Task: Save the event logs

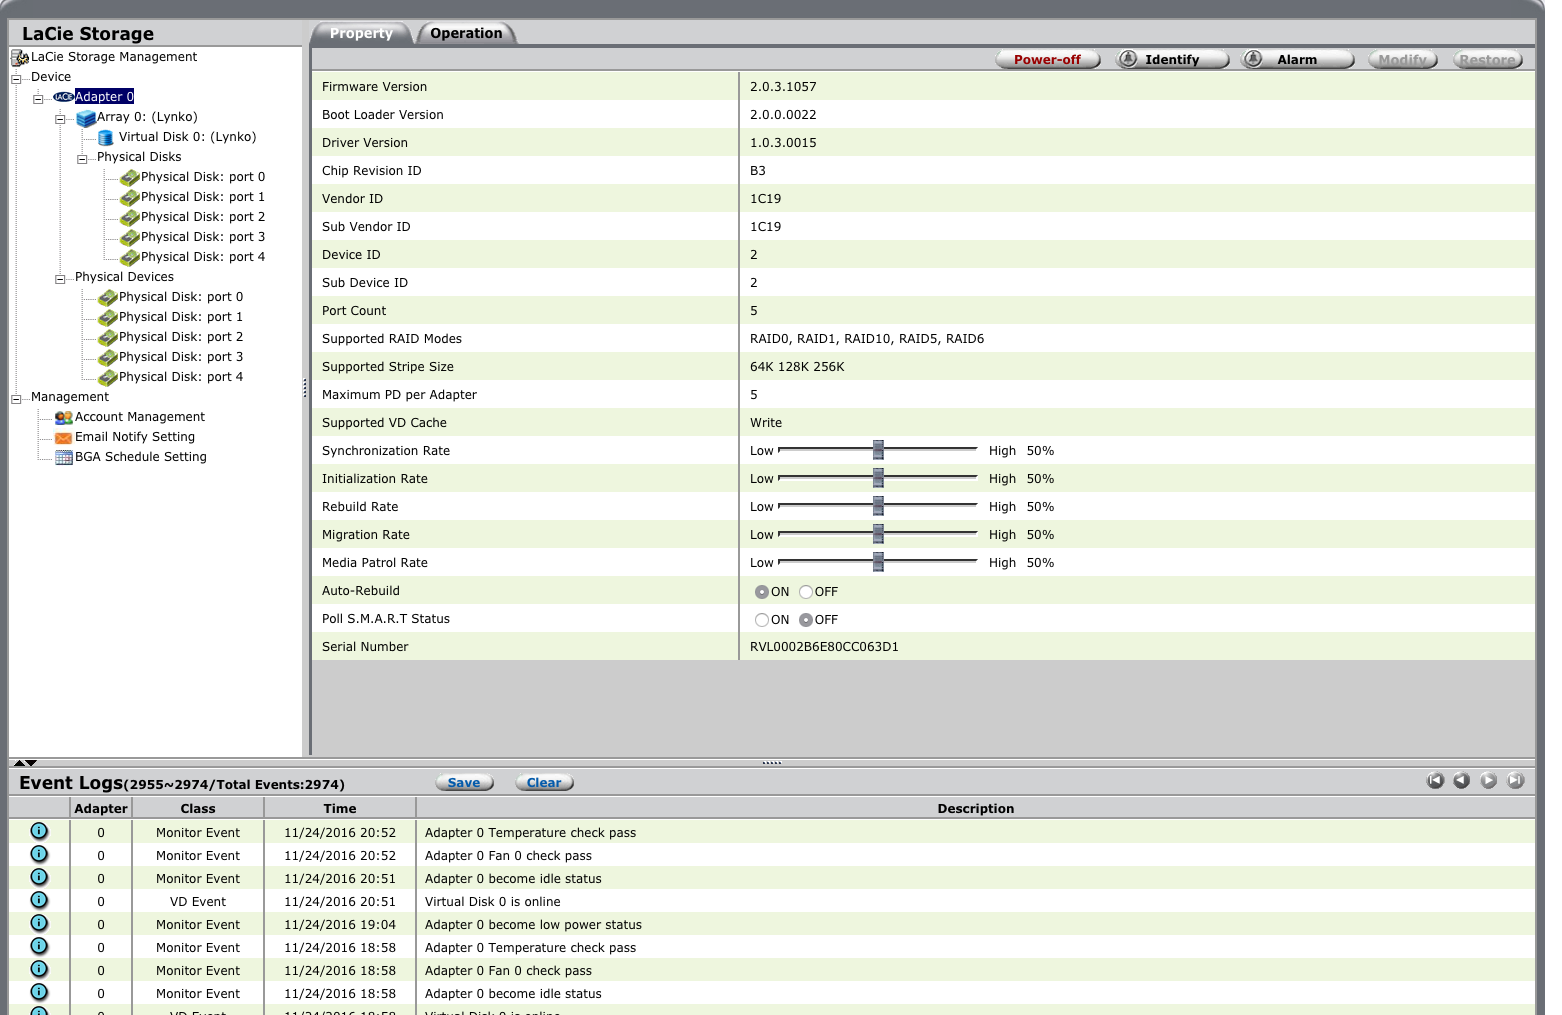Action: (464, 783)
